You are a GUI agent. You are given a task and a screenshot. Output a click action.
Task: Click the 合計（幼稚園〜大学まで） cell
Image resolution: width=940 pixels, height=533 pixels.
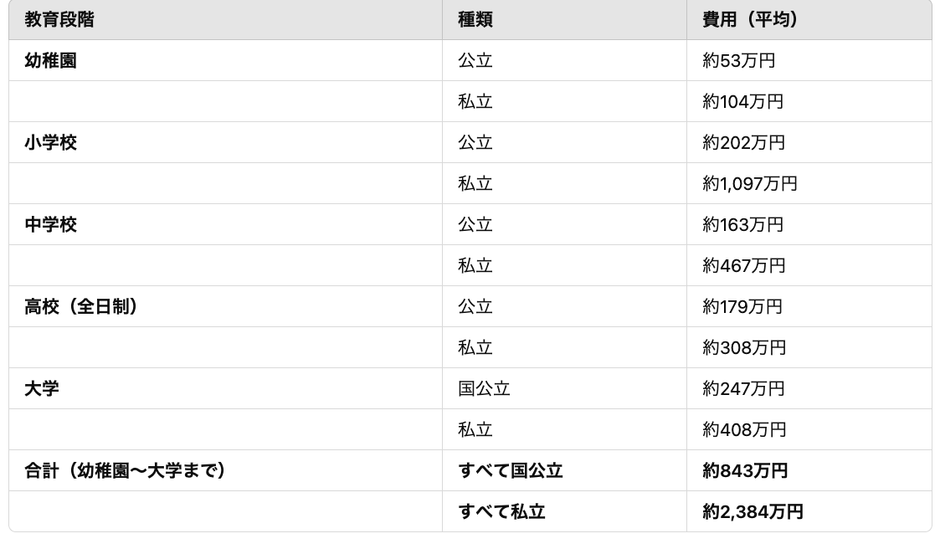[125, 471]
